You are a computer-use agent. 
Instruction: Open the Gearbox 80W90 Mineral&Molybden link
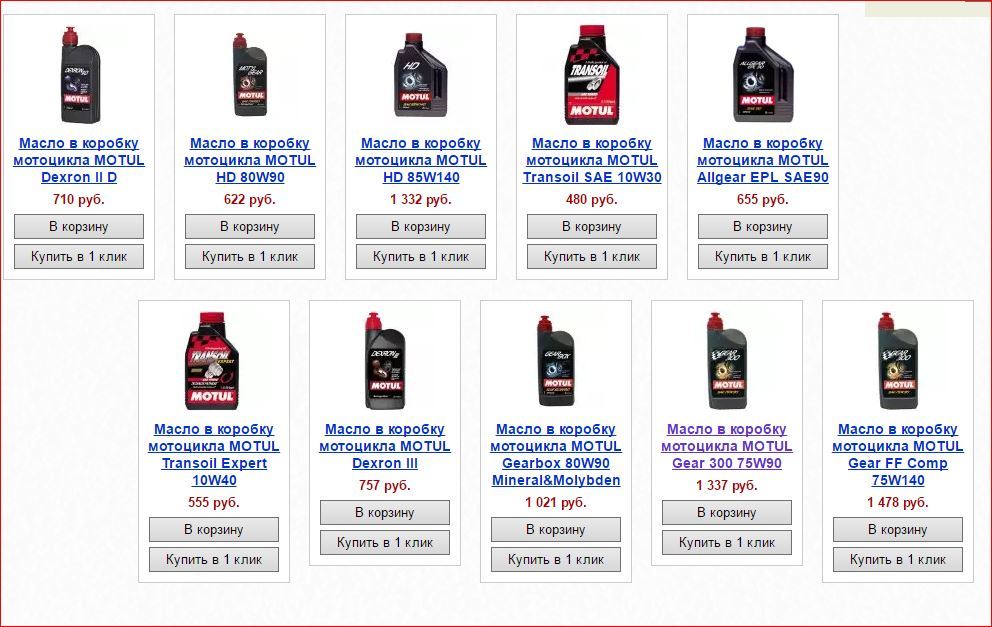click(556, 454)
